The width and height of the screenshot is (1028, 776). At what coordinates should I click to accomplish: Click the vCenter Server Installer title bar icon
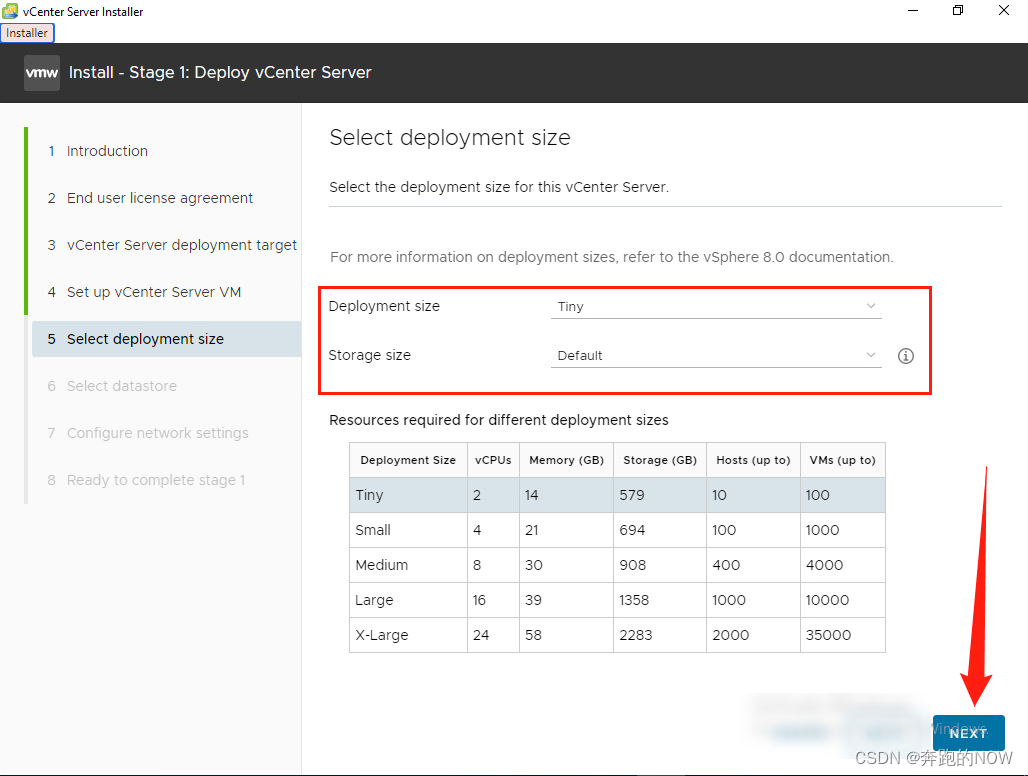pos(10,11)
